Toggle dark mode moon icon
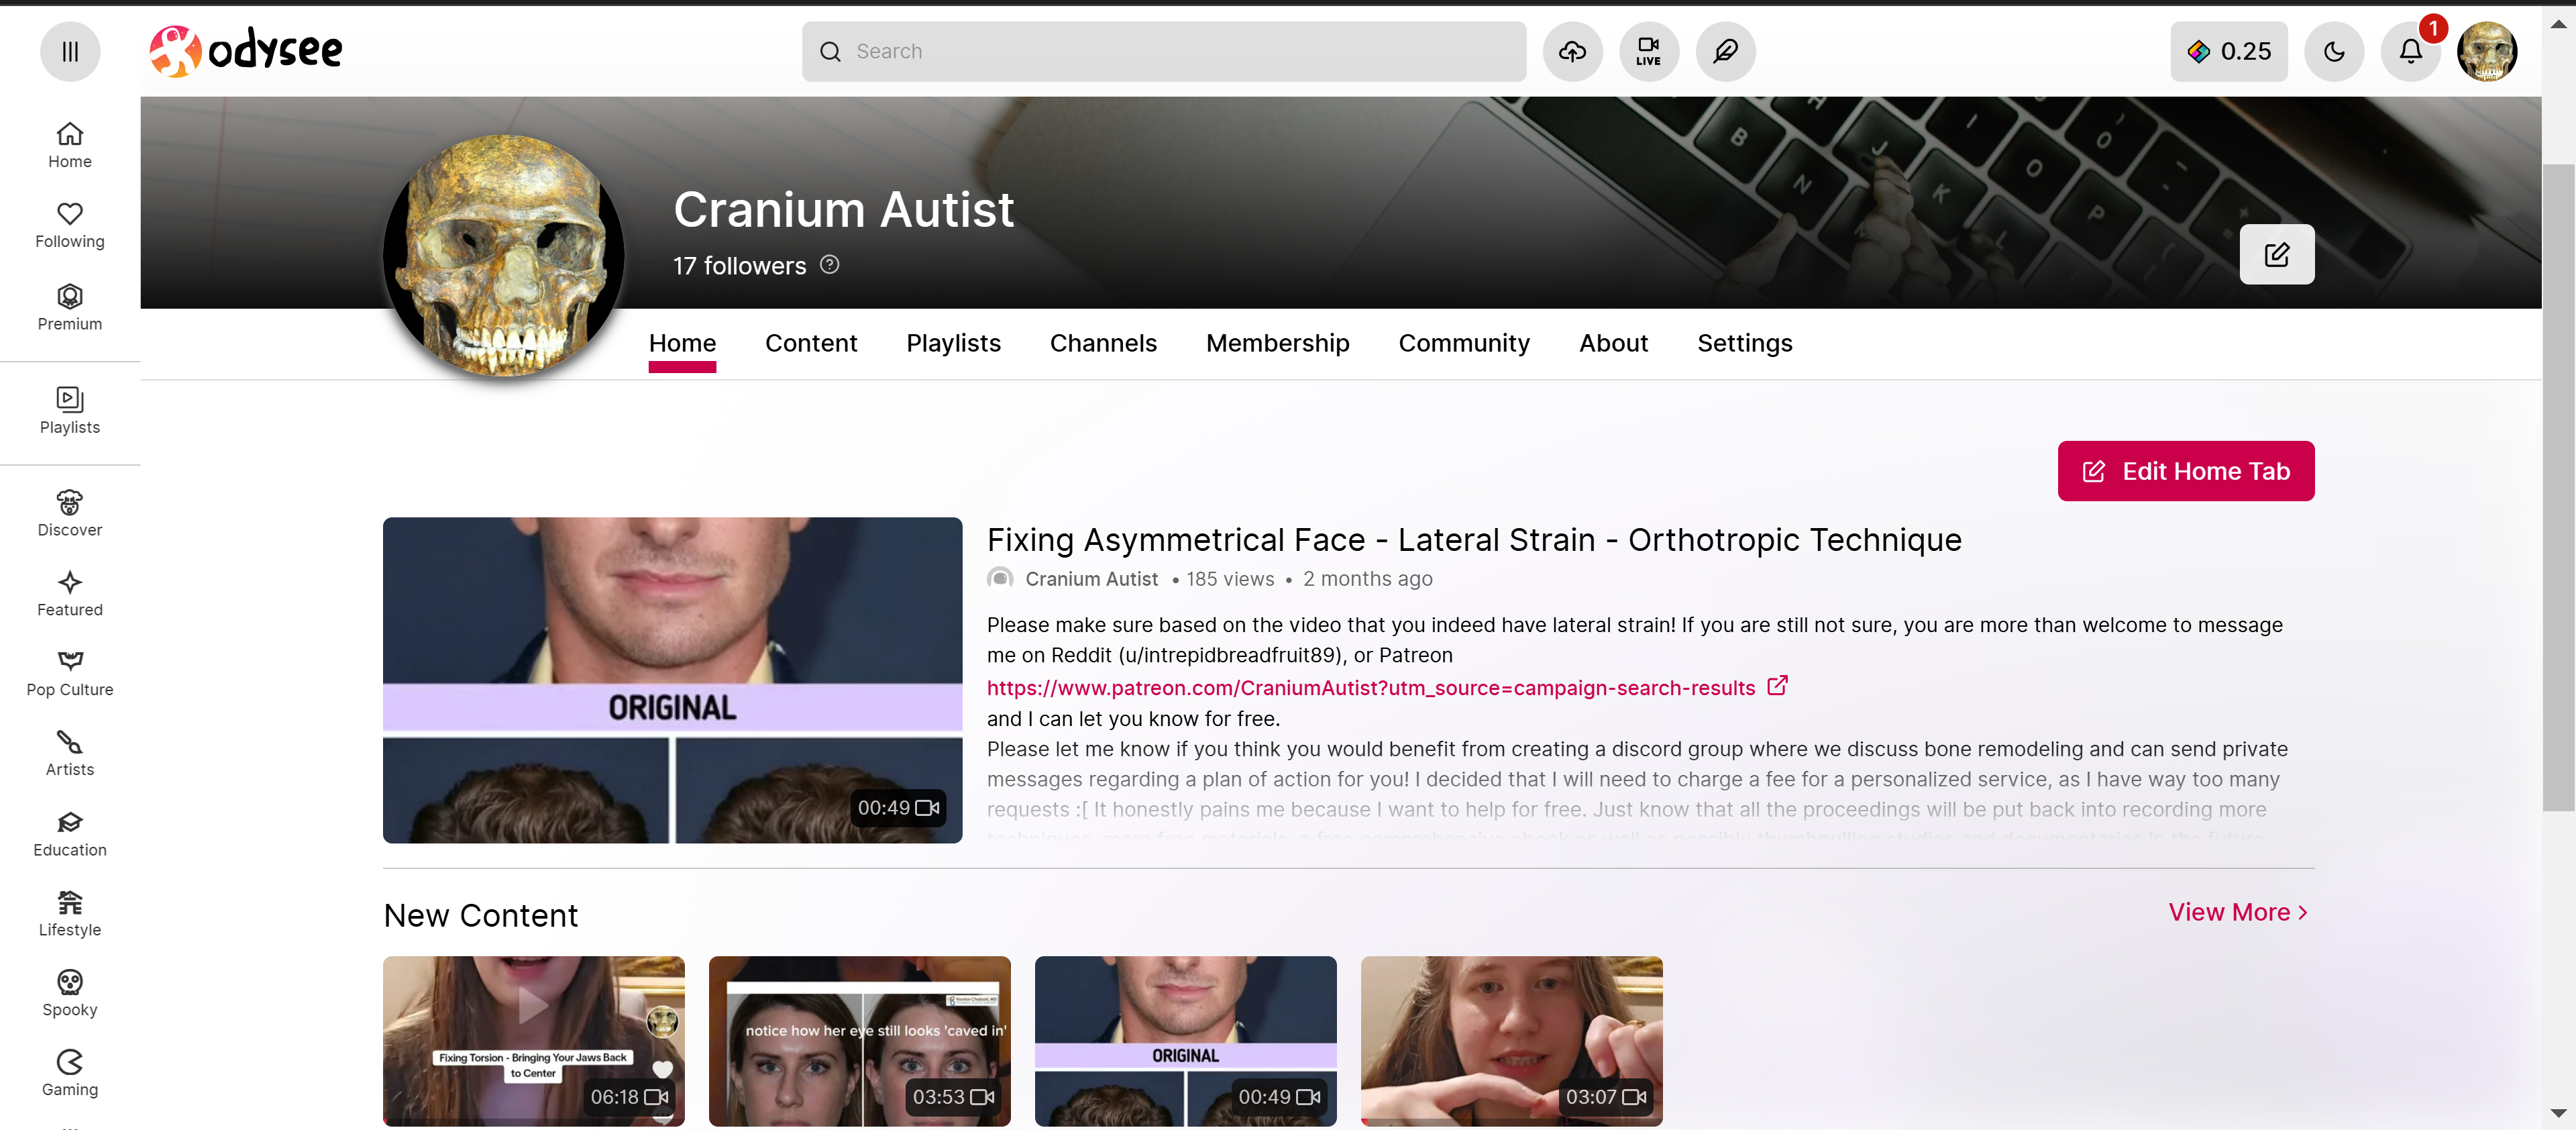 click(2333, 51)
